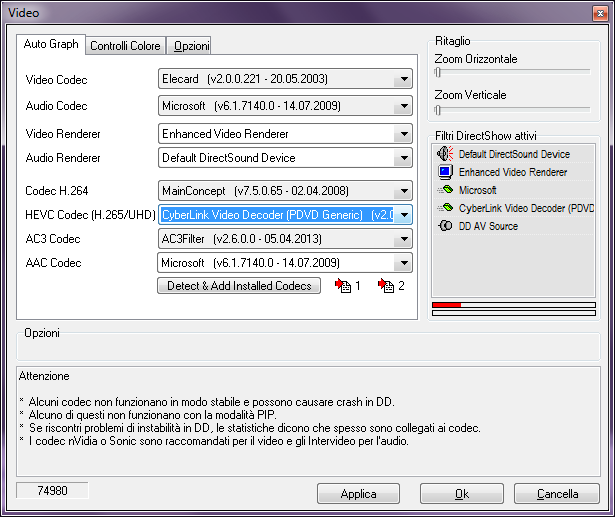Click the 'Ritaglio' group label
The height and width of the screenshot is (517, 615).
click(453, 41)
